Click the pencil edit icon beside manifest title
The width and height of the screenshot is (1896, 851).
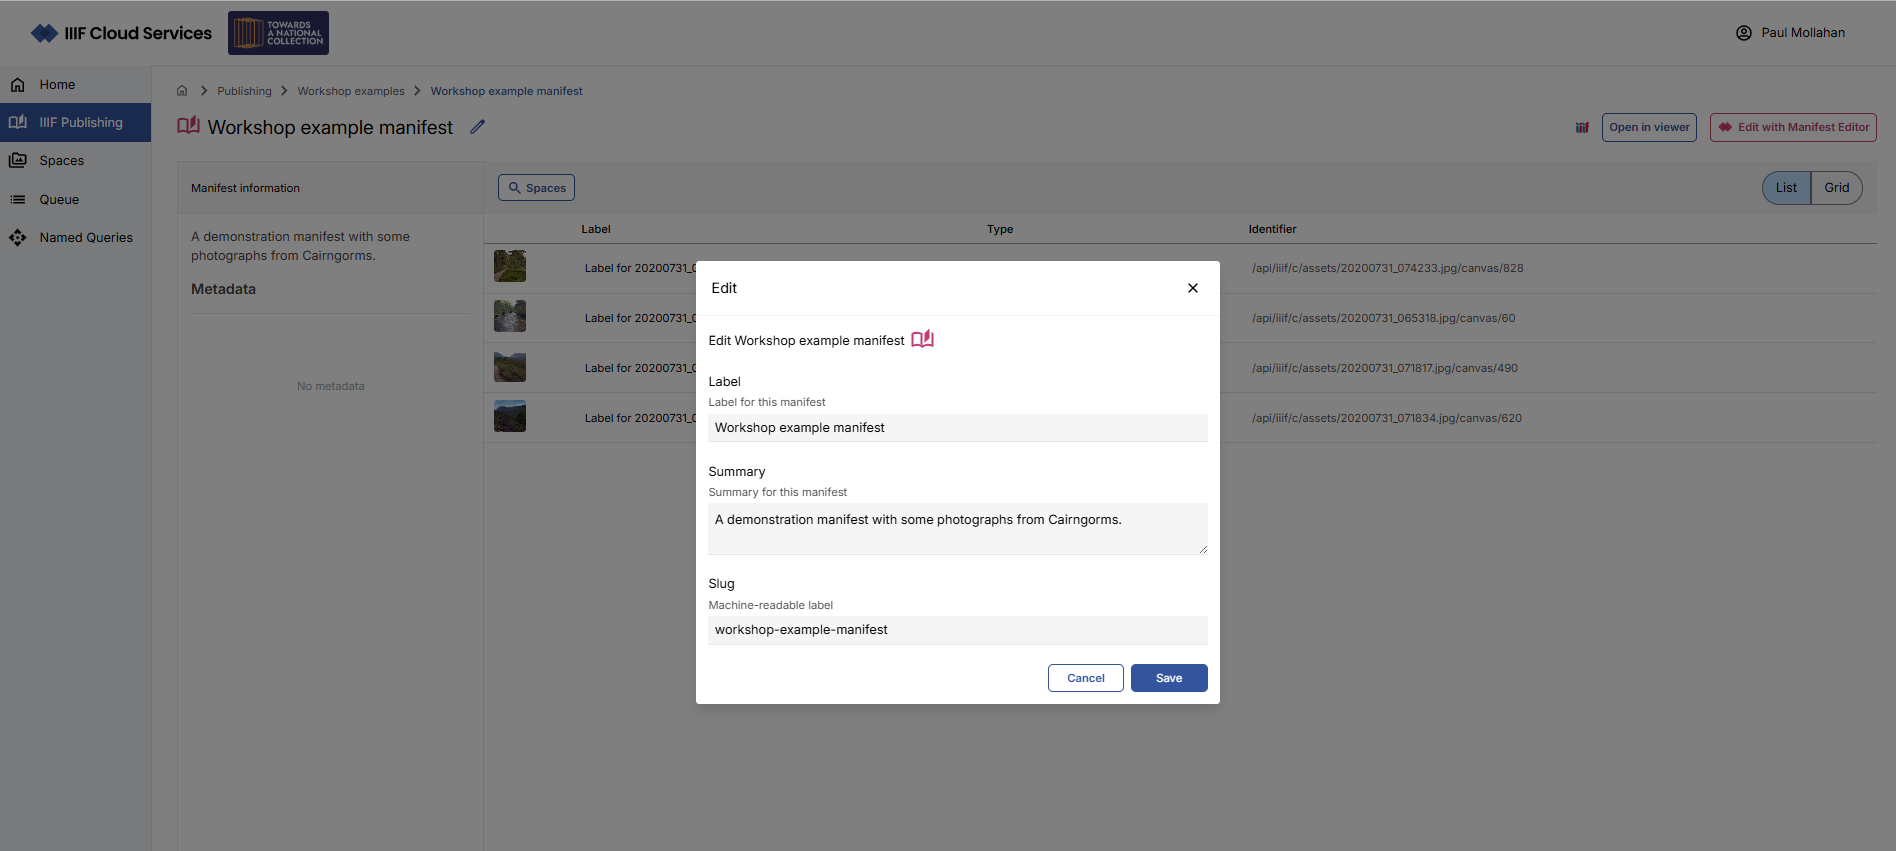pyautogui.click(x=478, y=127)
